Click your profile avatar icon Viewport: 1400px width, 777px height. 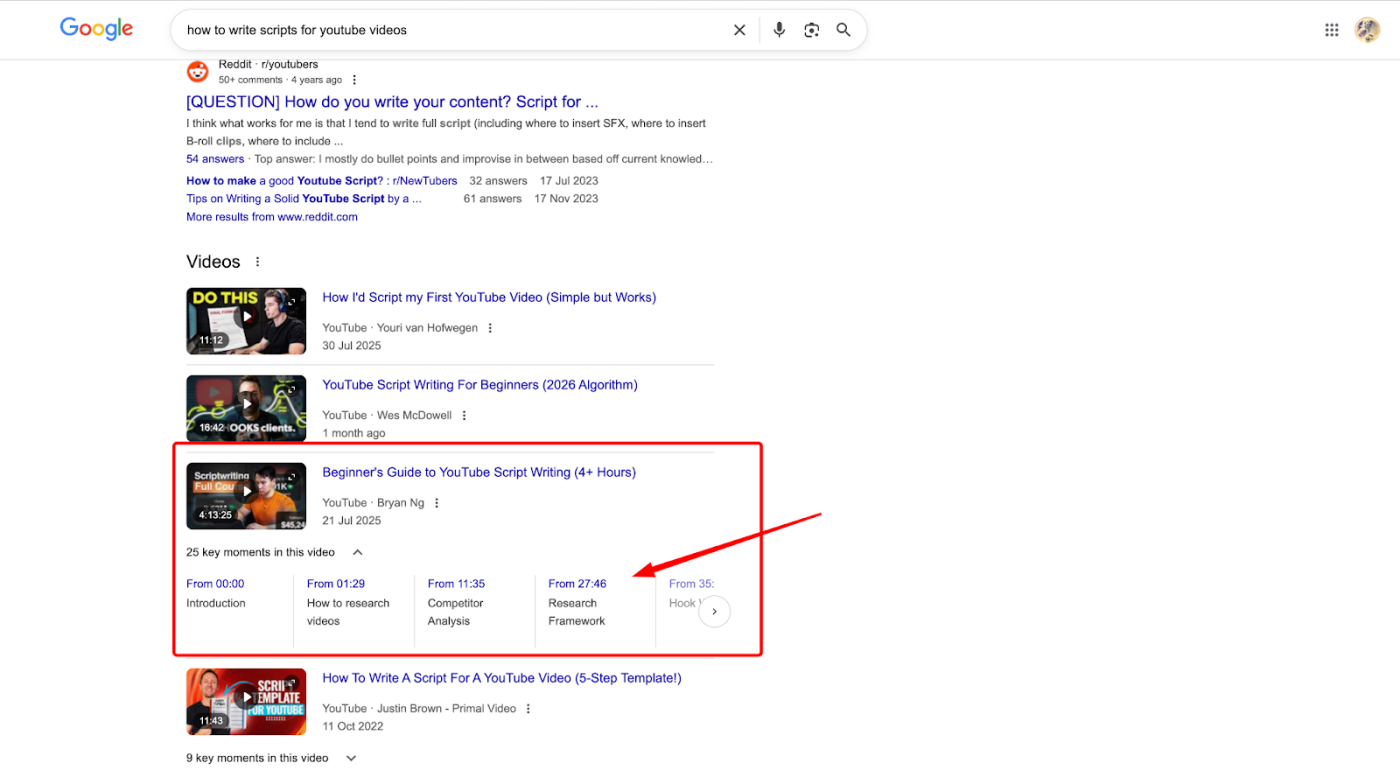(x=1367, y=30)
